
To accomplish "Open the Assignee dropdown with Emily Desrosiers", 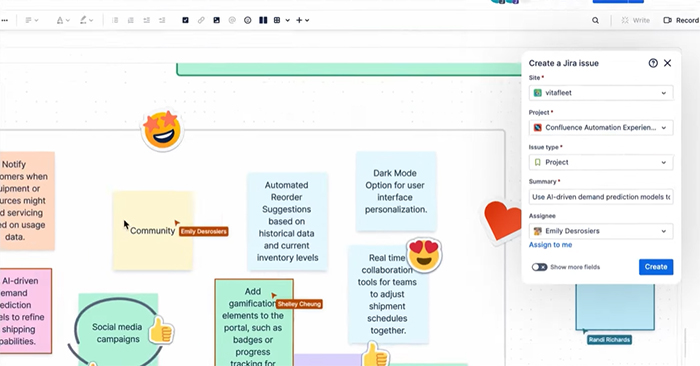I will [x=601, y=231].
